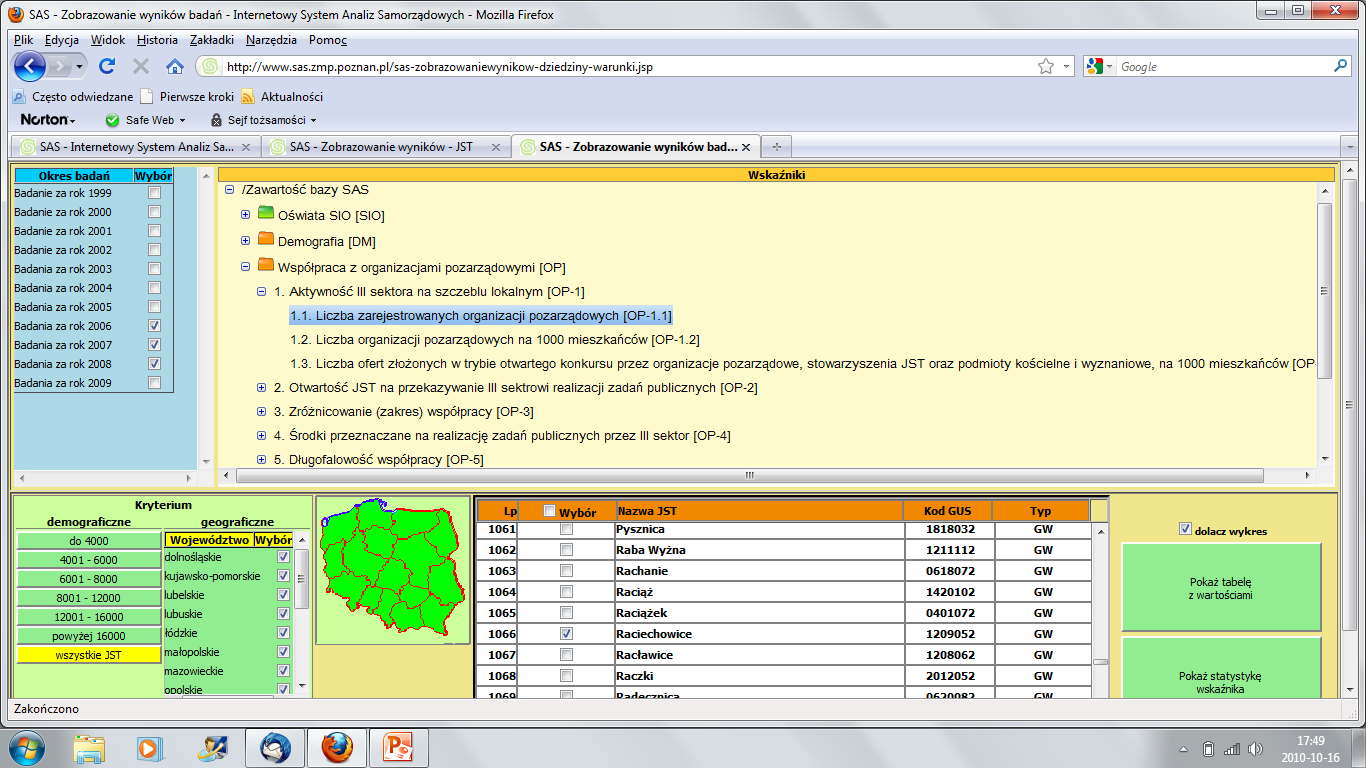
Task: Expand the Środki przeznaczane OP-4 node
Action: point(262,435)
